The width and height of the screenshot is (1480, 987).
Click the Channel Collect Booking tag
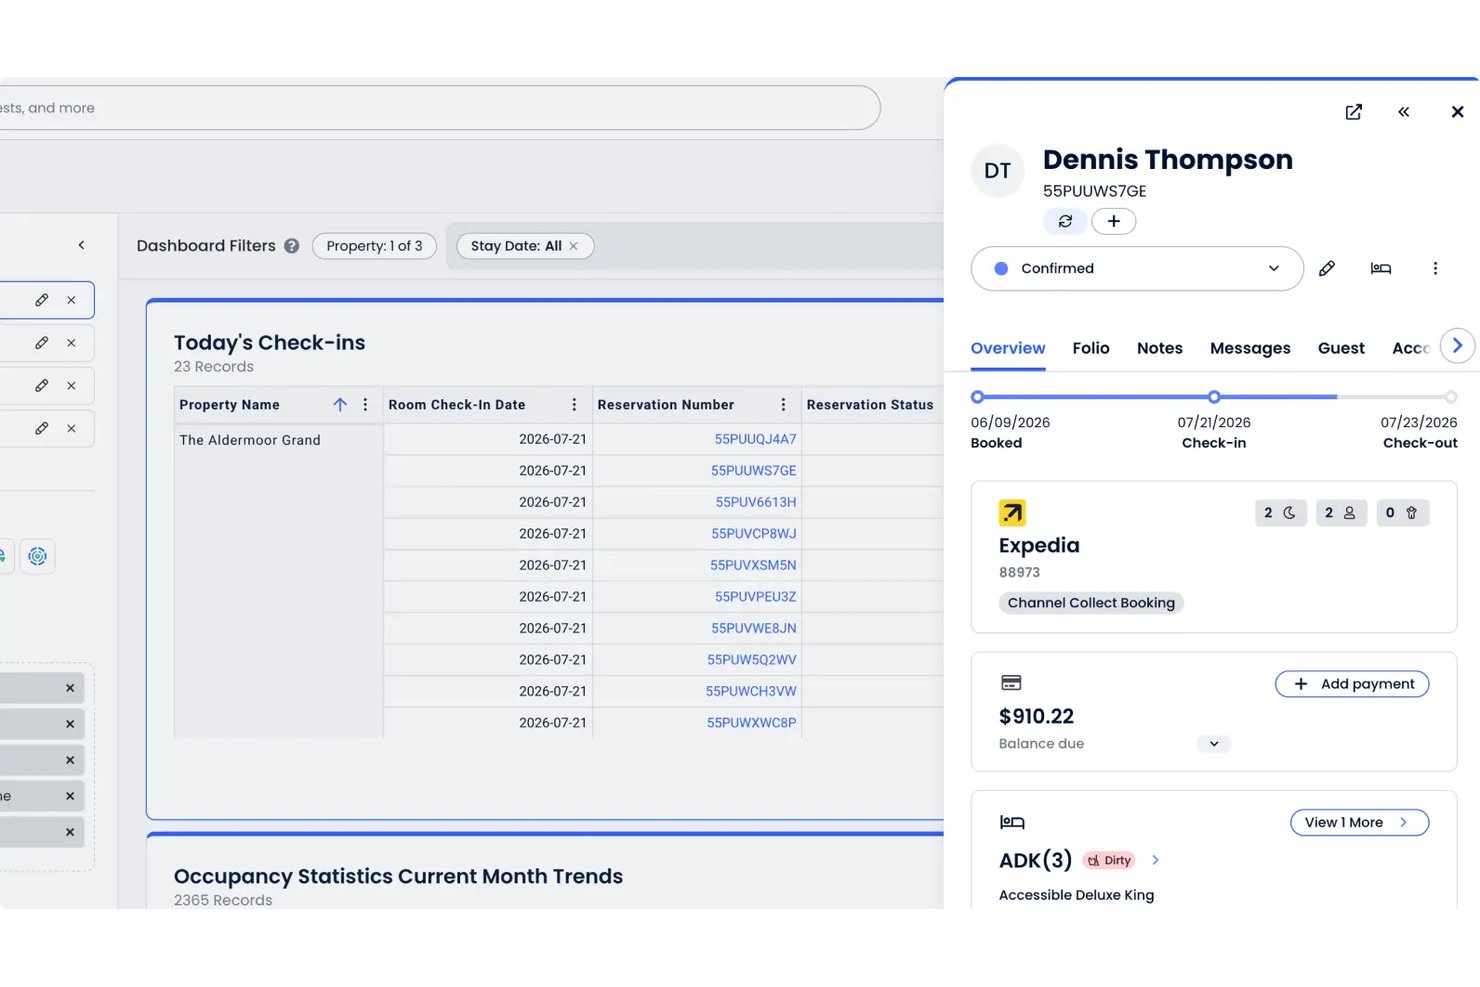(1091, 603)
